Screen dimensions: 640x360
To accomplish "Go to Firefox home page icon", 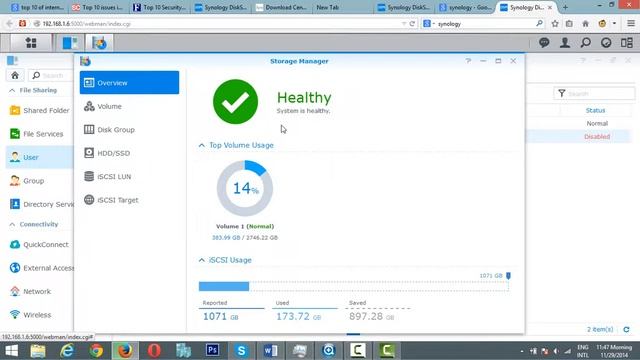I will (585, 24).
